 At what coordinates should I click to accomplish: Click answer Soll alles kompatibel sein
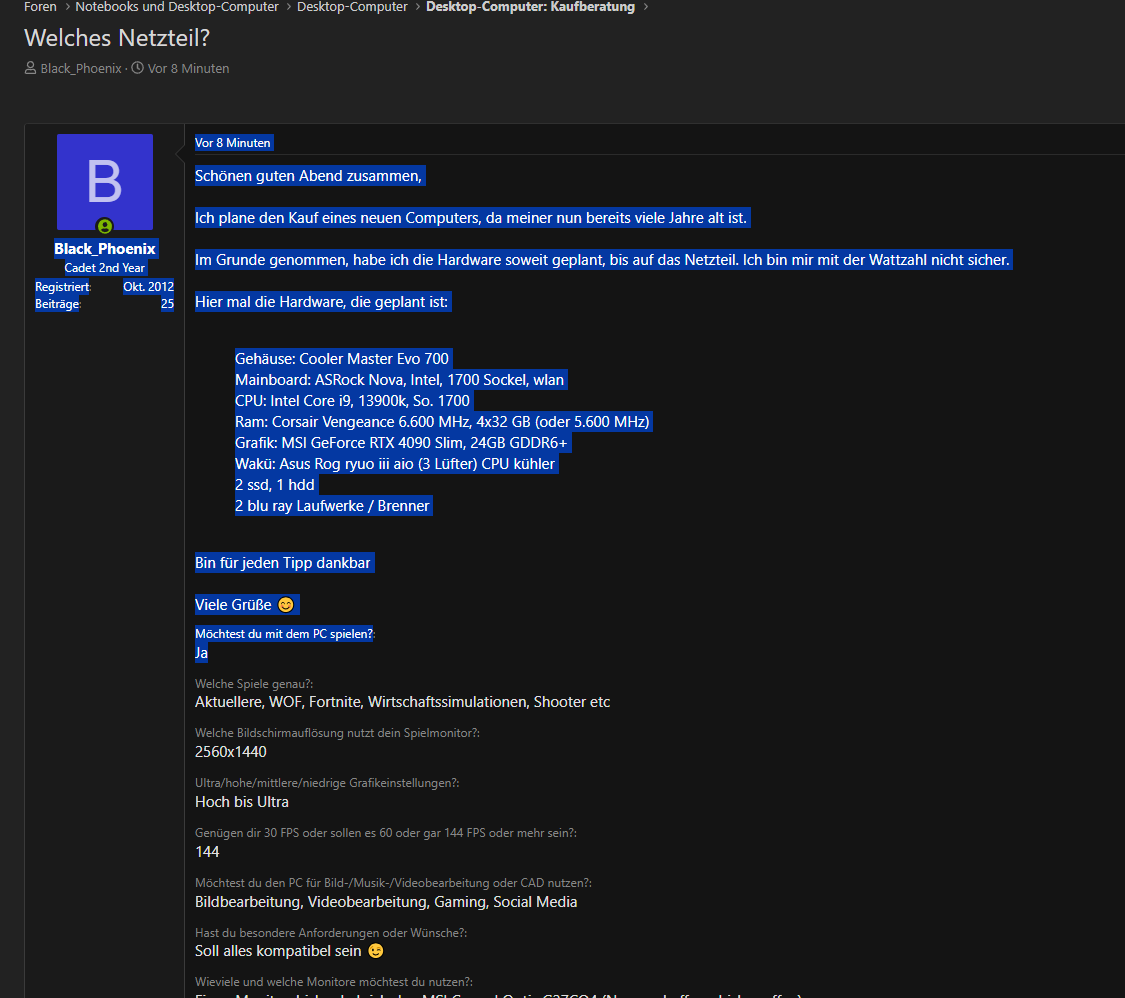278,951
